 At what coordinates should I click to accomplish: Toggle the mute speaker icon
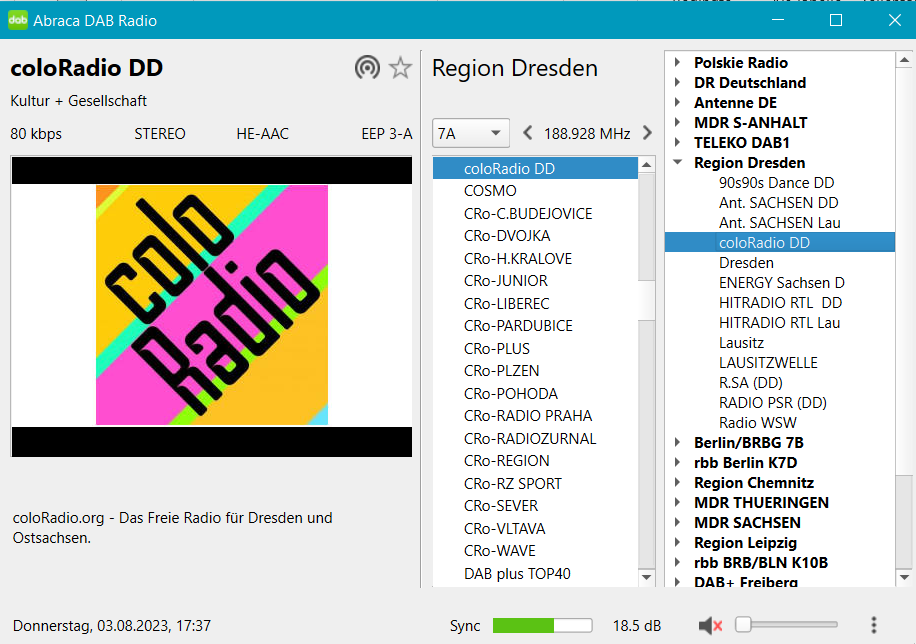coord(710,626)
